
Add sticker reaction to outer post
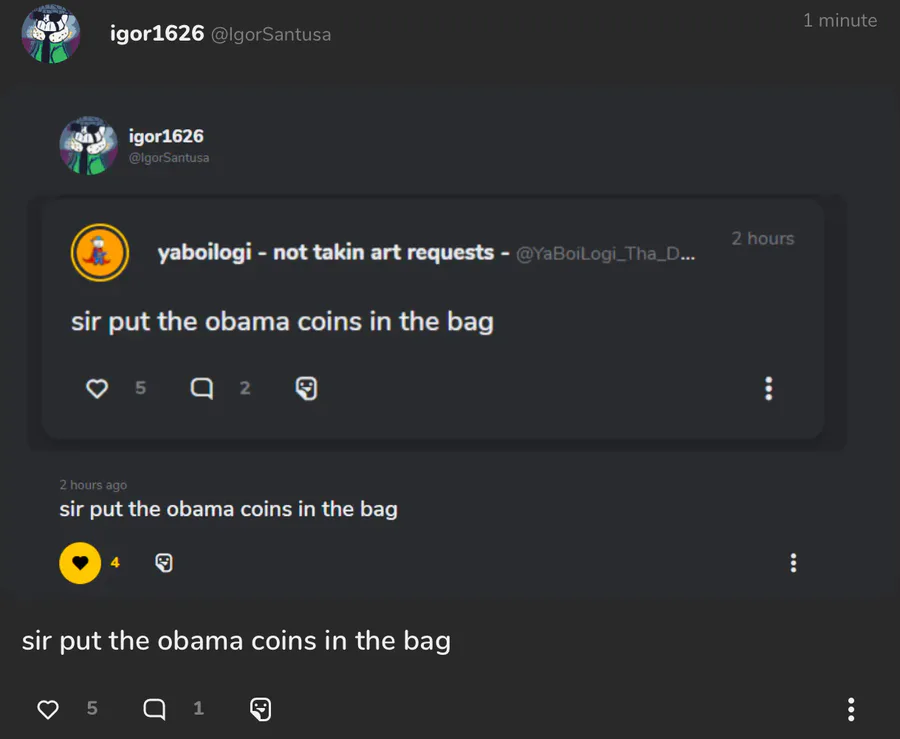point(261,709)
